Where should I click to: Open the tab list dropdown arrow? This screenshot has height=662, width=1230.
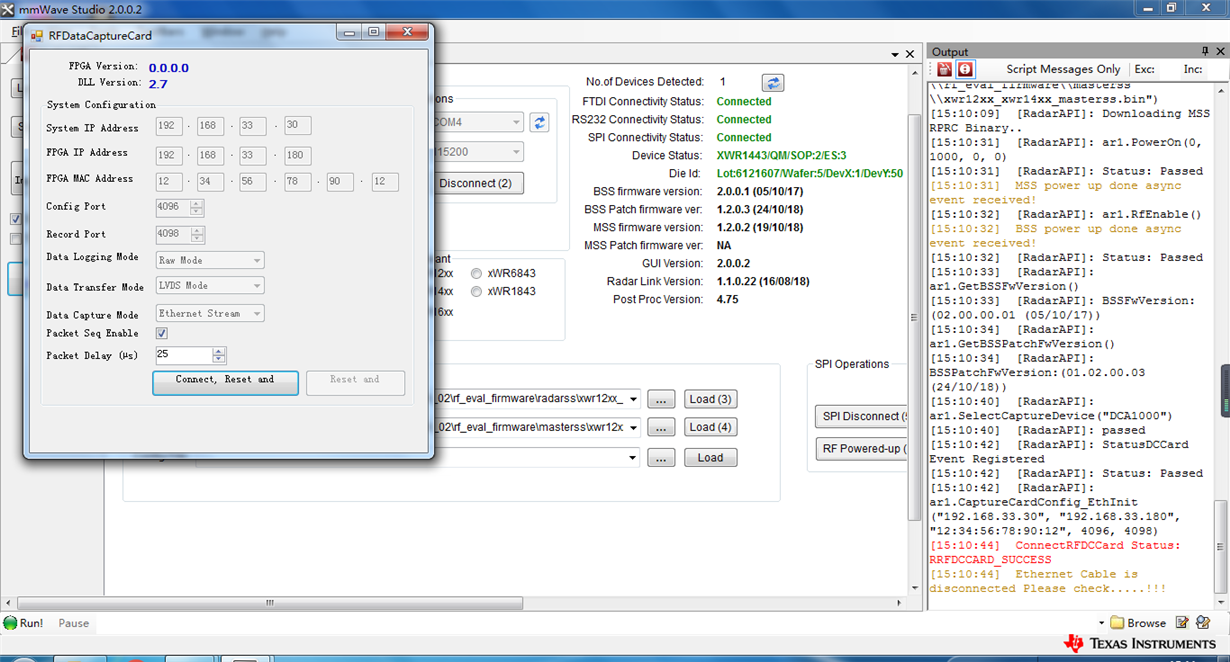[x=895, y=54]
